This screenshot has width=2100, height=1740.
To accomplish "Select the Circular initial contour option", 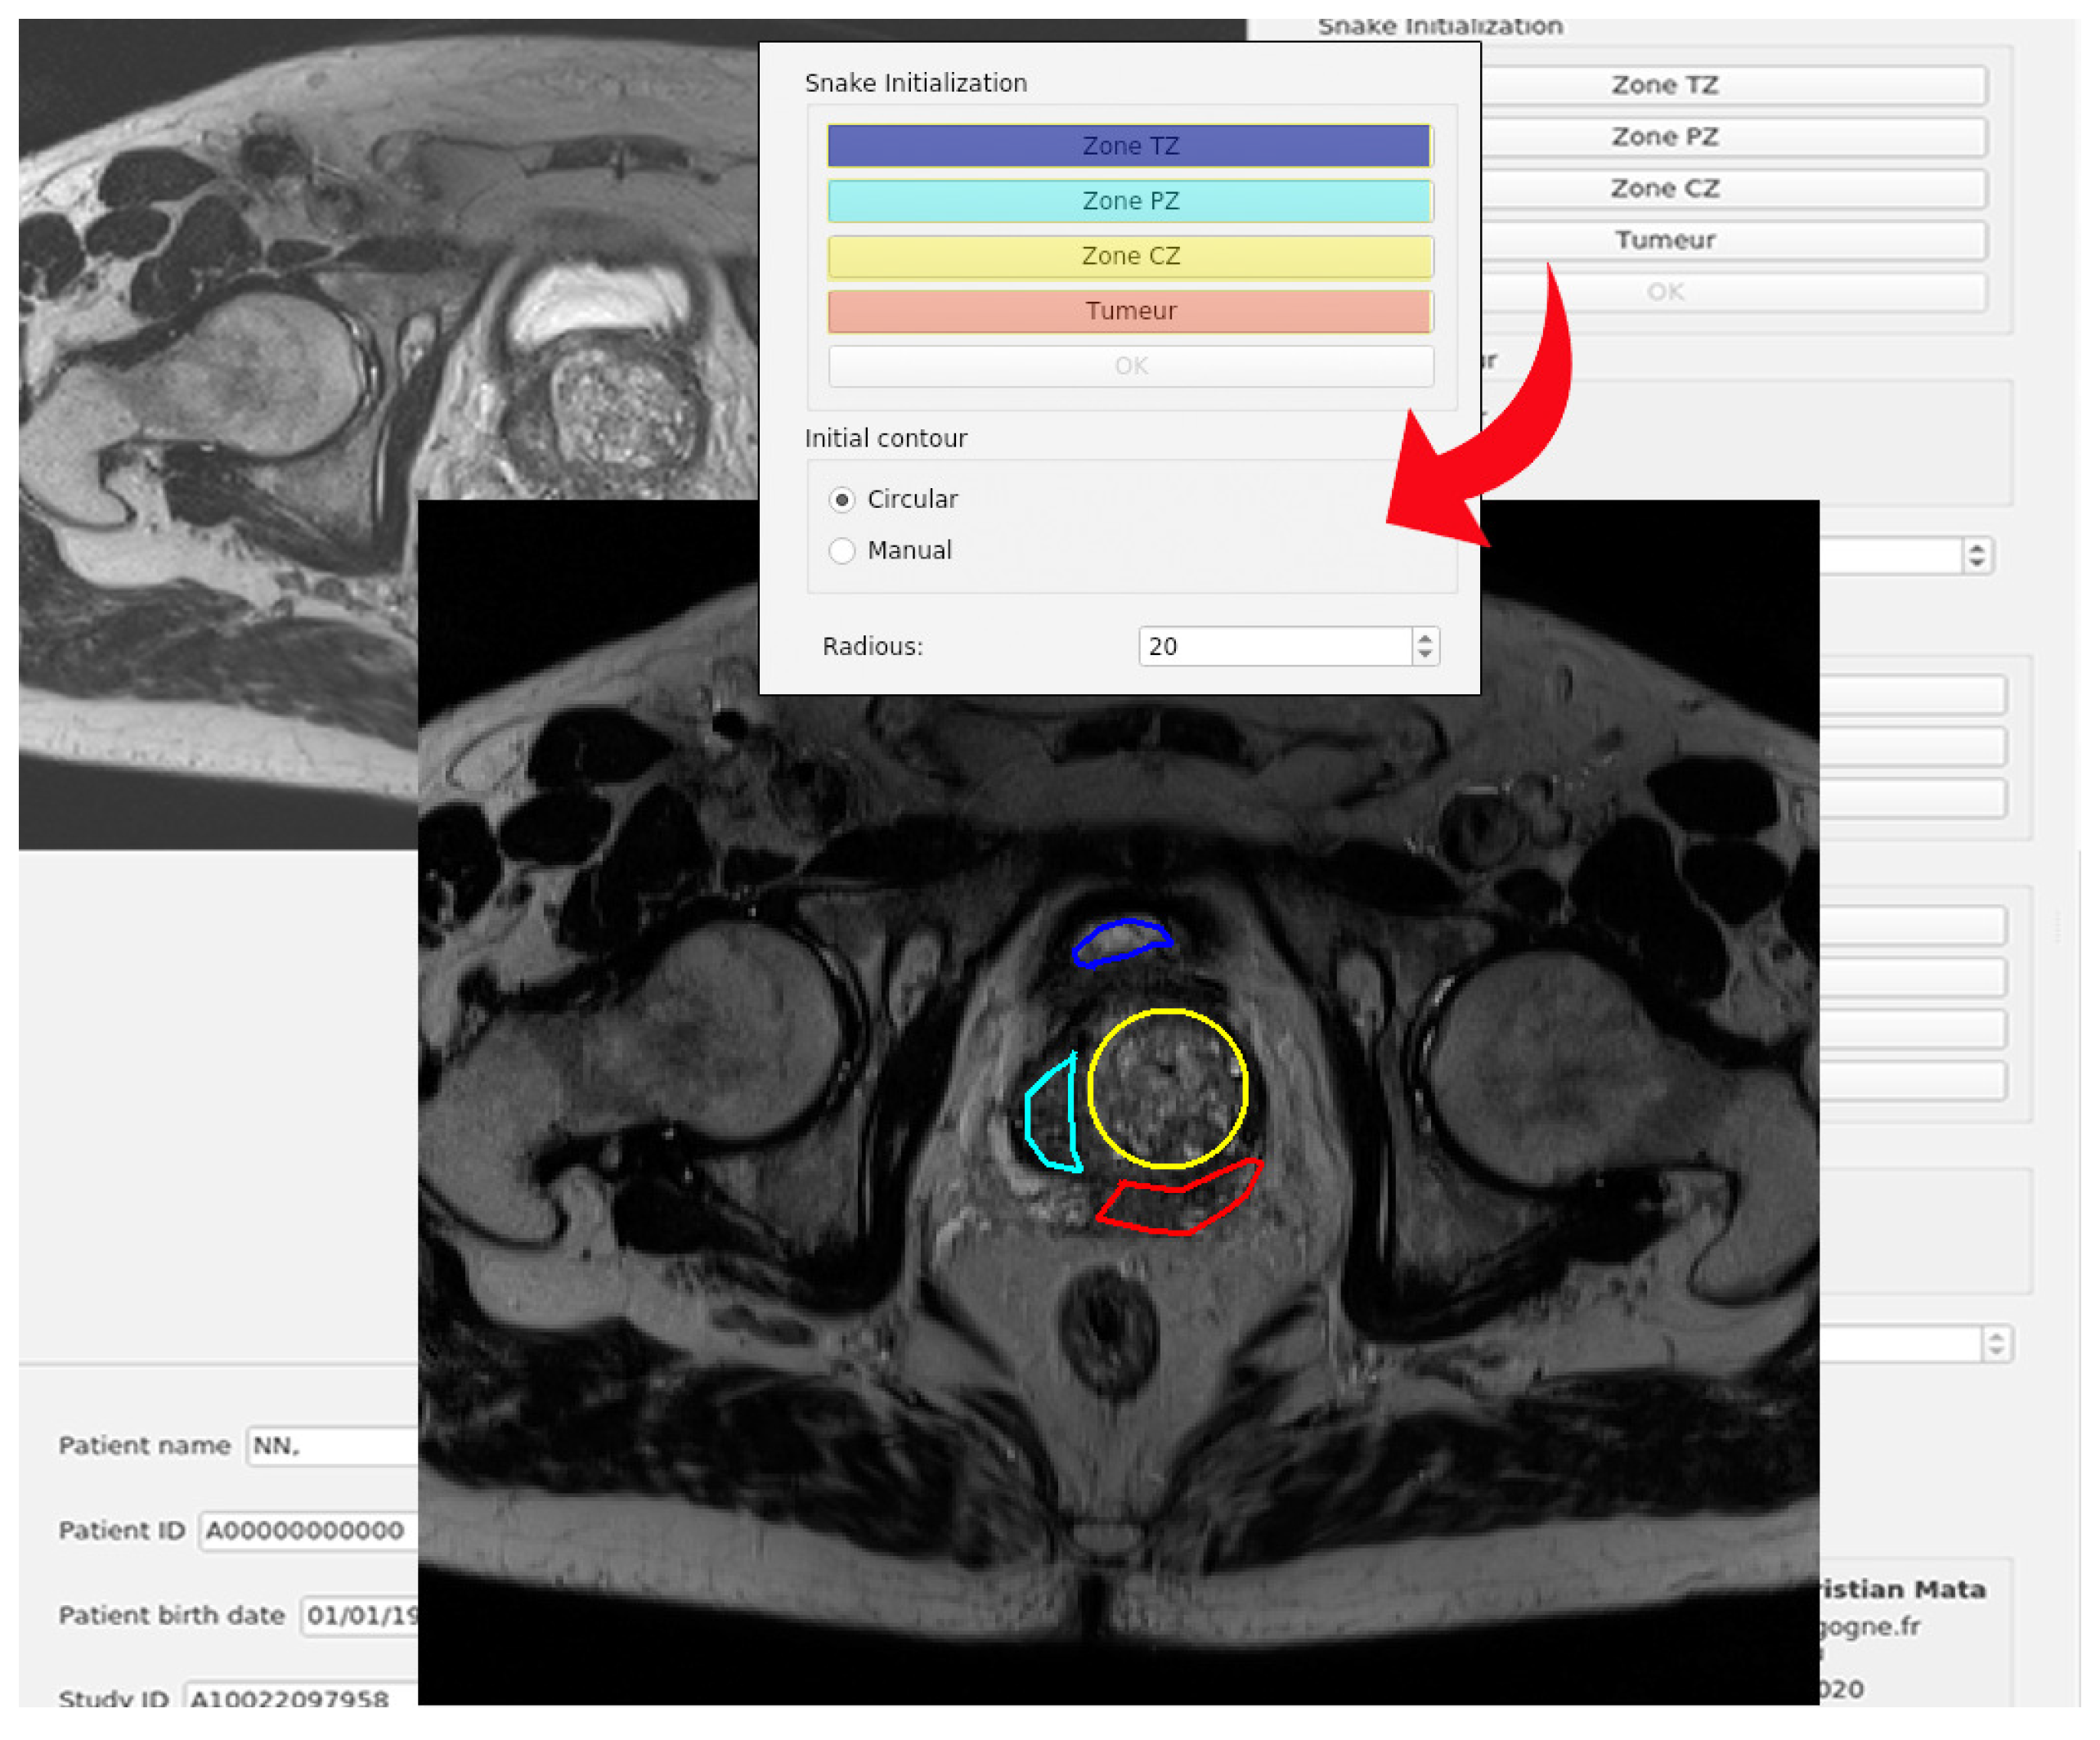I will (842, 499).
